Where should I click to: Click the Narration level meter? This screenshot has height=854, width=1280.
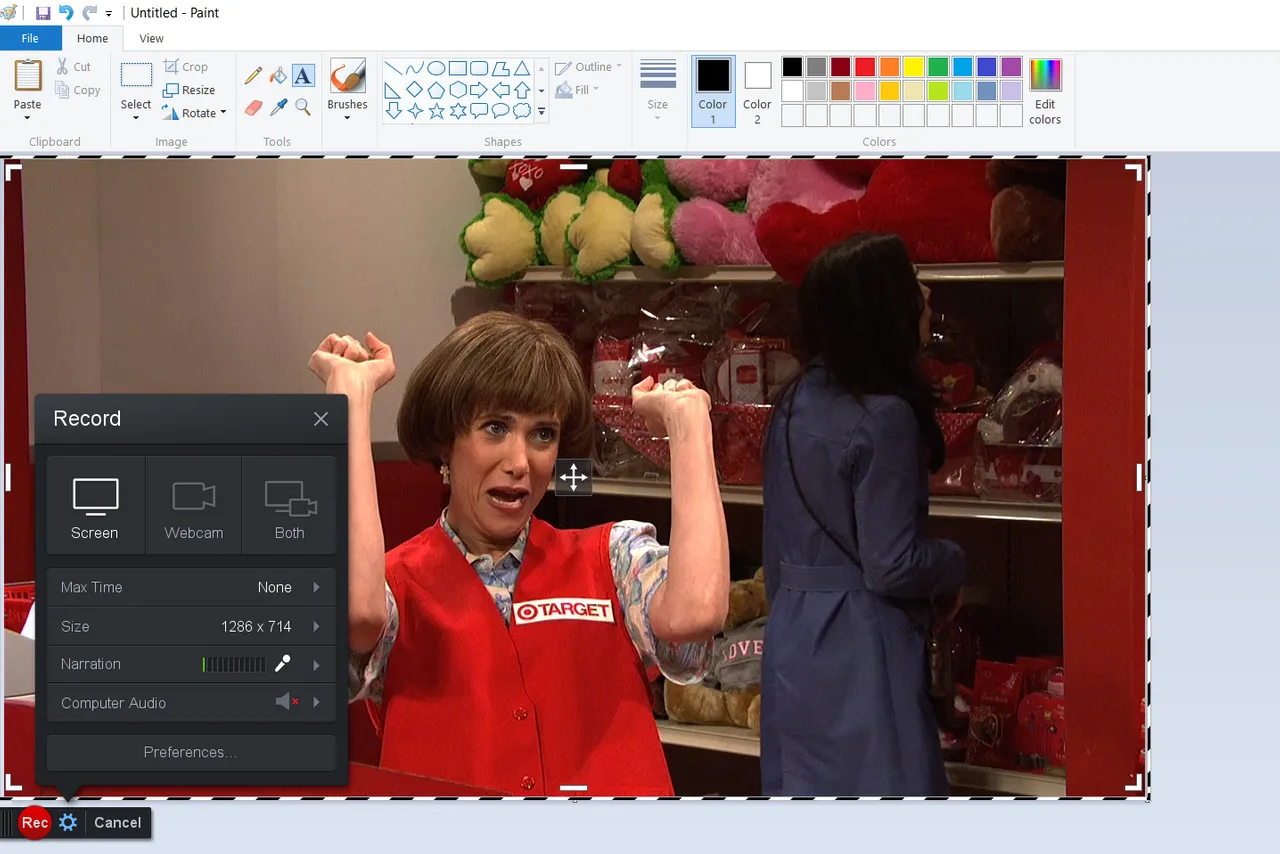pyautogui.click(x=235, y=664)
